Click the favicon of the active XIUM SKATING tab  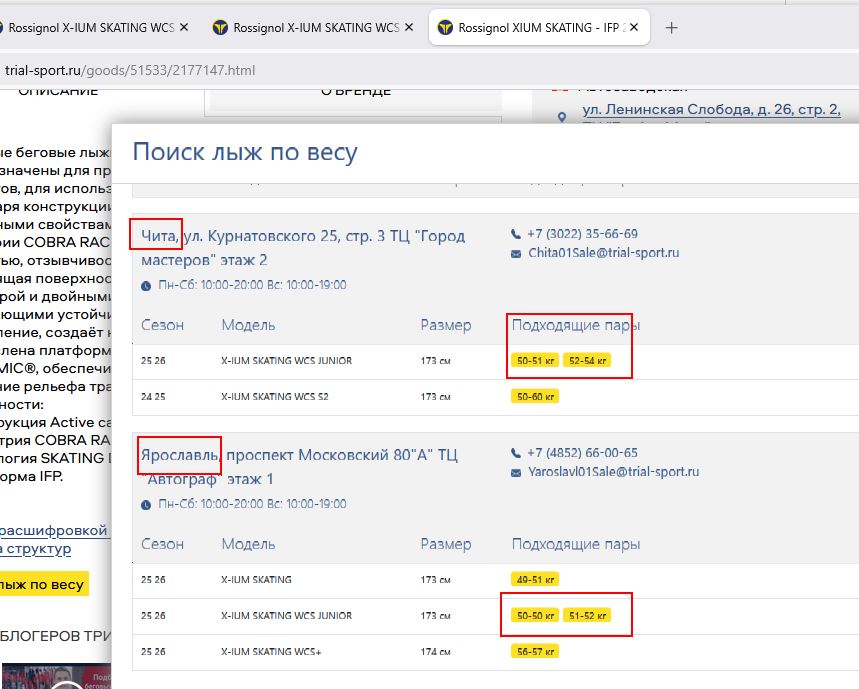[445, 27]
